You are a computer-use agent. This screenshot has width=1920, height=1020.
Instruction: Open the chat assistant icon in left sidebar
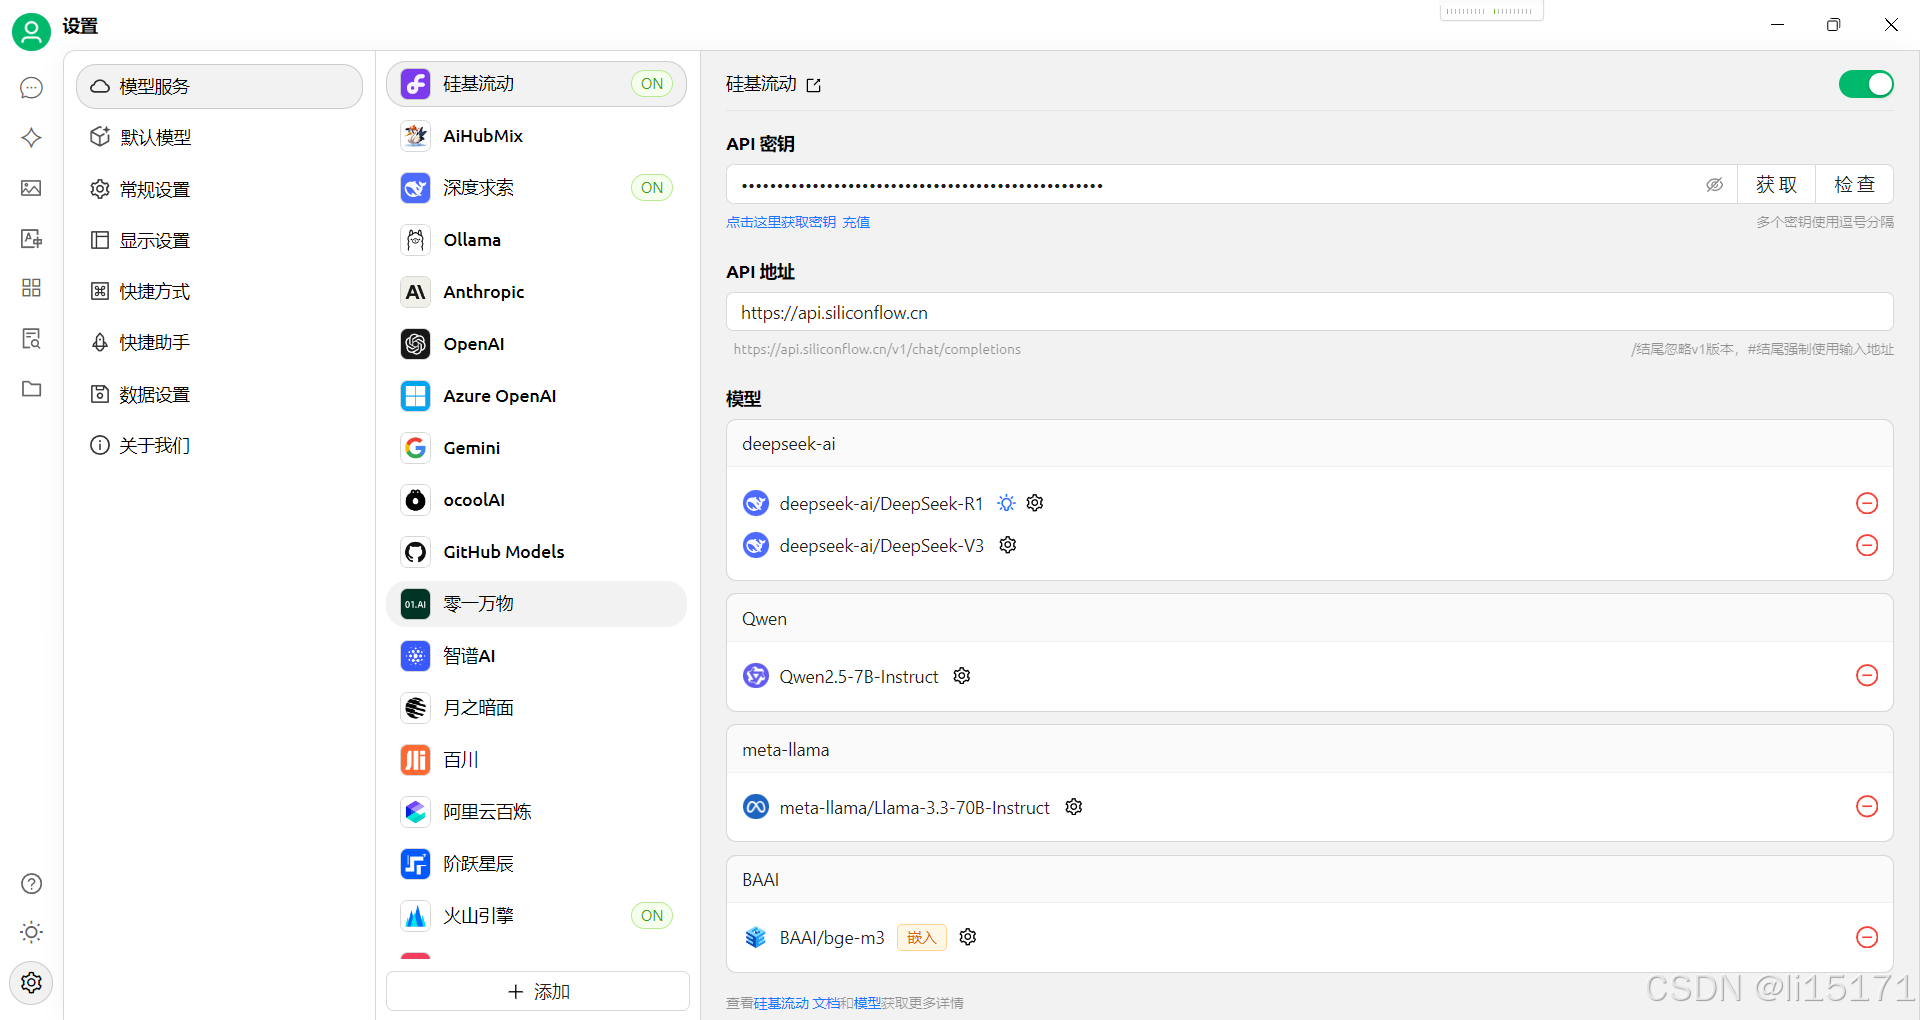coord(31,88)
